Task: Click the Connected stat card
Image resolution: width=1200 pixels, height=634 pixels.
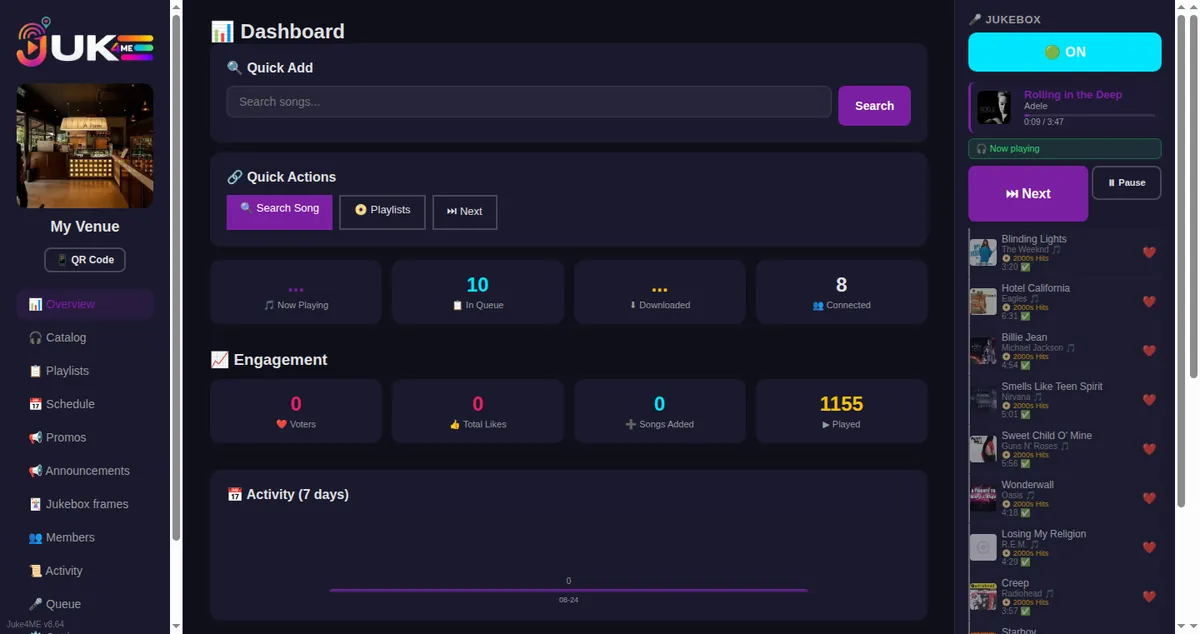Action: point(841,292)
